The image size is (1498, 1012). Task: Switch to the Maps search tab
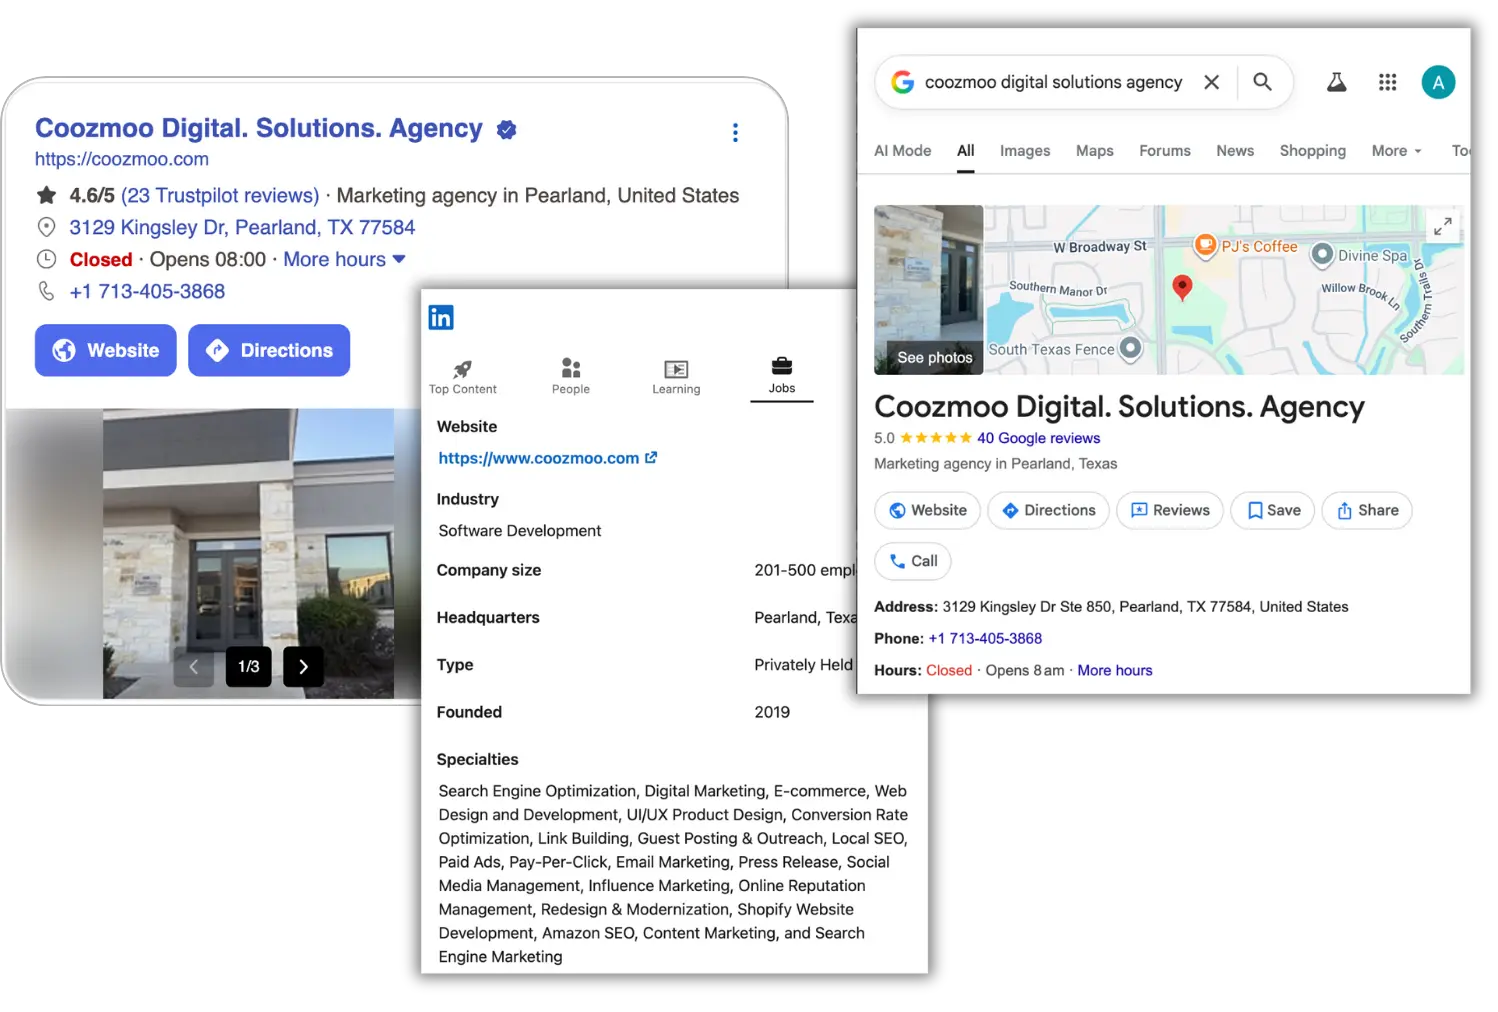1095,151
